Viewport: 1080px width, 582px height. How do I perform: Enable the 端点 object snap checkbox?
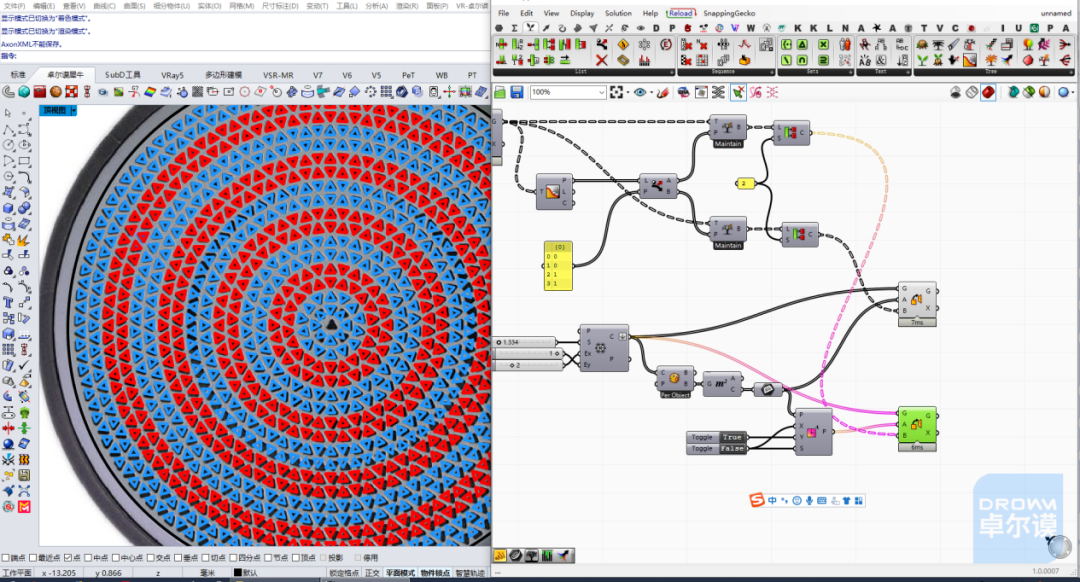point(6,558)
